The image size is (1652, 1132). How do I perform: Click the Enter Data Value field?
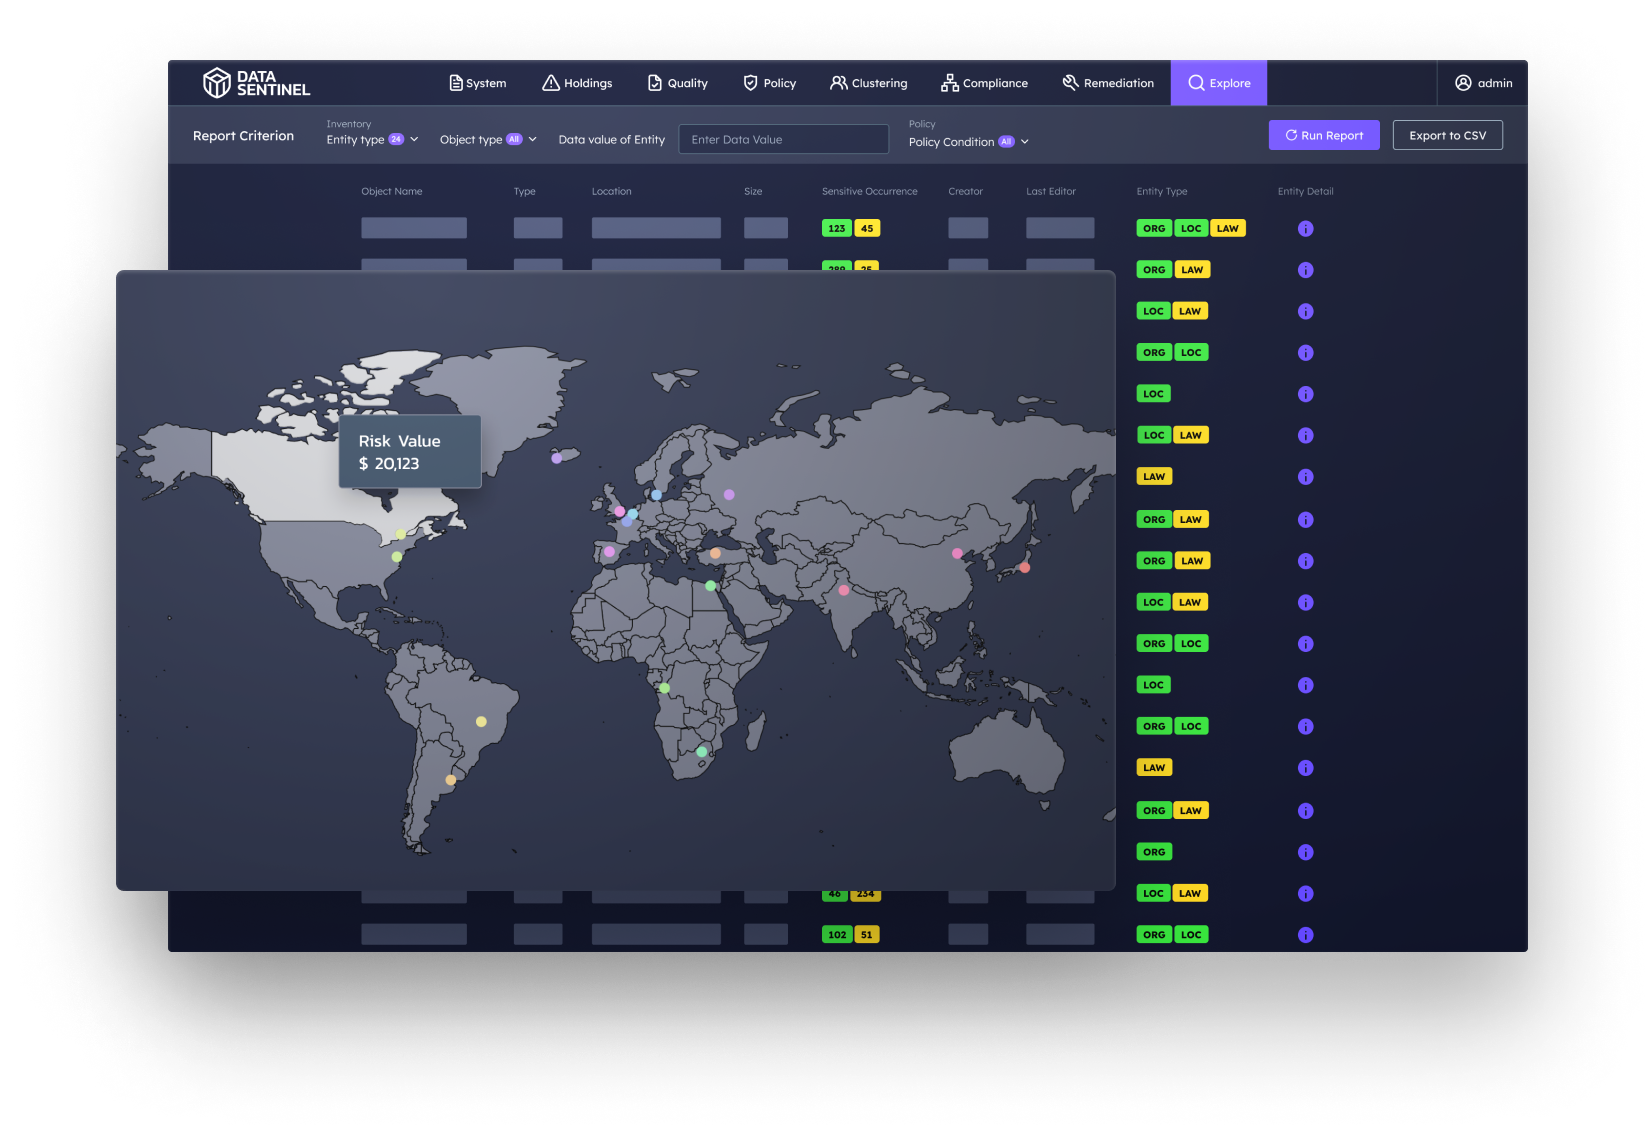click(x=783, y=139)
